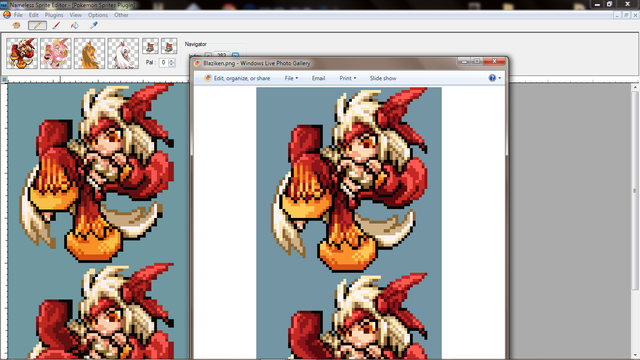Click the grid toggle icon by ruler
640x360 pixels.
coord(4,79)
